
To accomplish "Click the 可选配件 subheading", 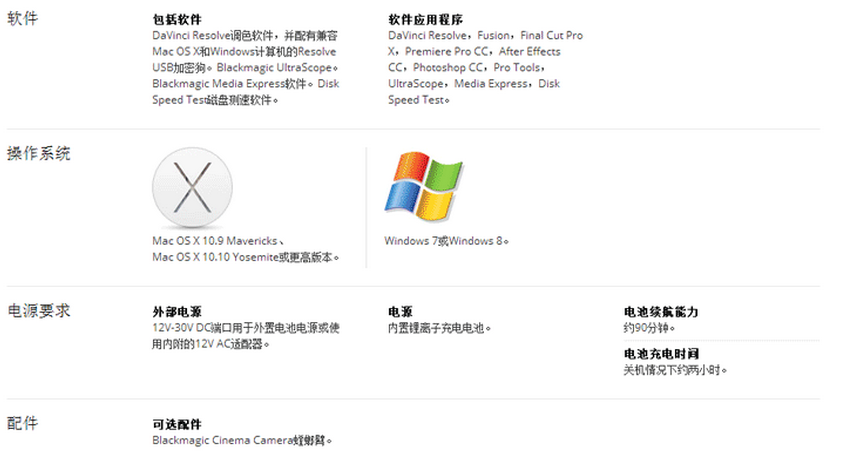I will [177, 424].
